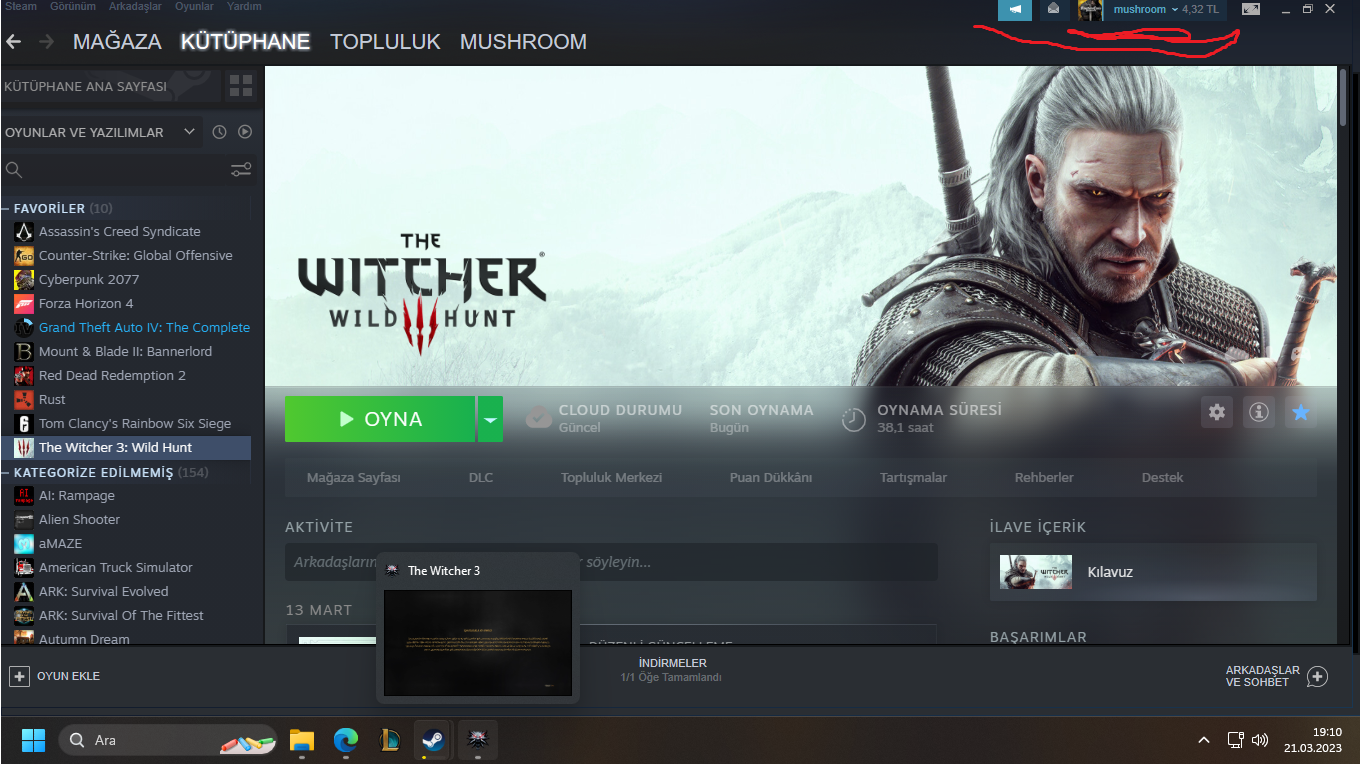Open the MUSHROOM profile tab
Viewport: 1360px width, 768px height.
point(523,42)
